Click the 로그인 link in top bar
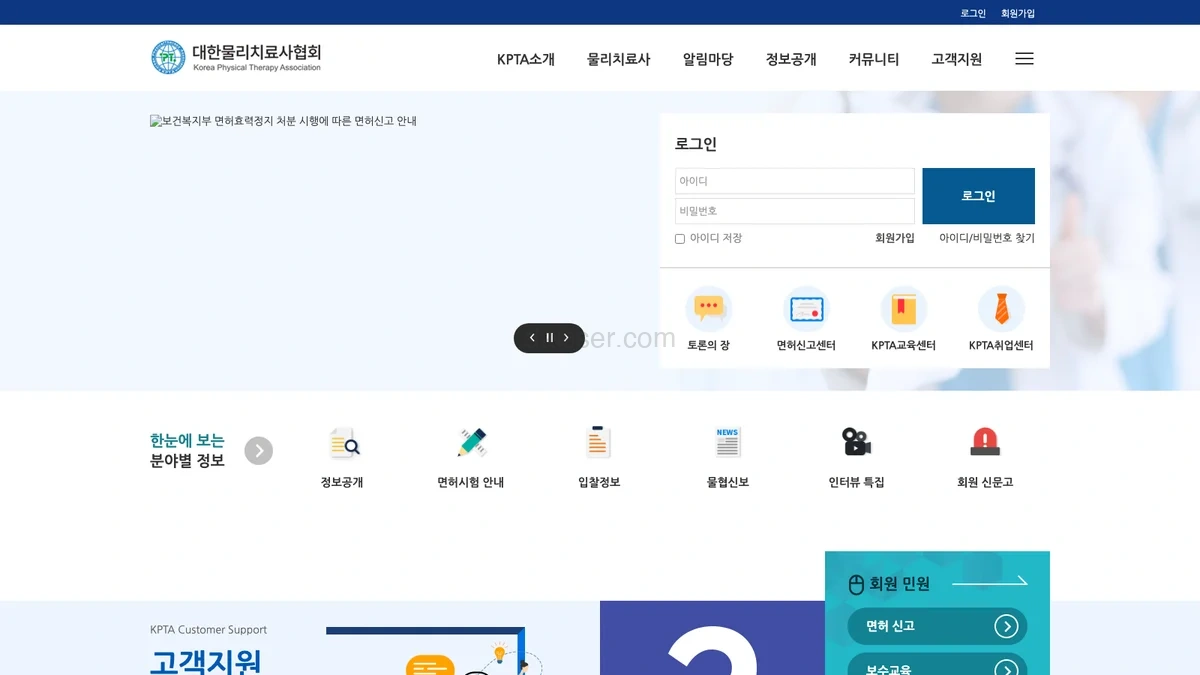The image size is (1200, 675). pos(973,13)
